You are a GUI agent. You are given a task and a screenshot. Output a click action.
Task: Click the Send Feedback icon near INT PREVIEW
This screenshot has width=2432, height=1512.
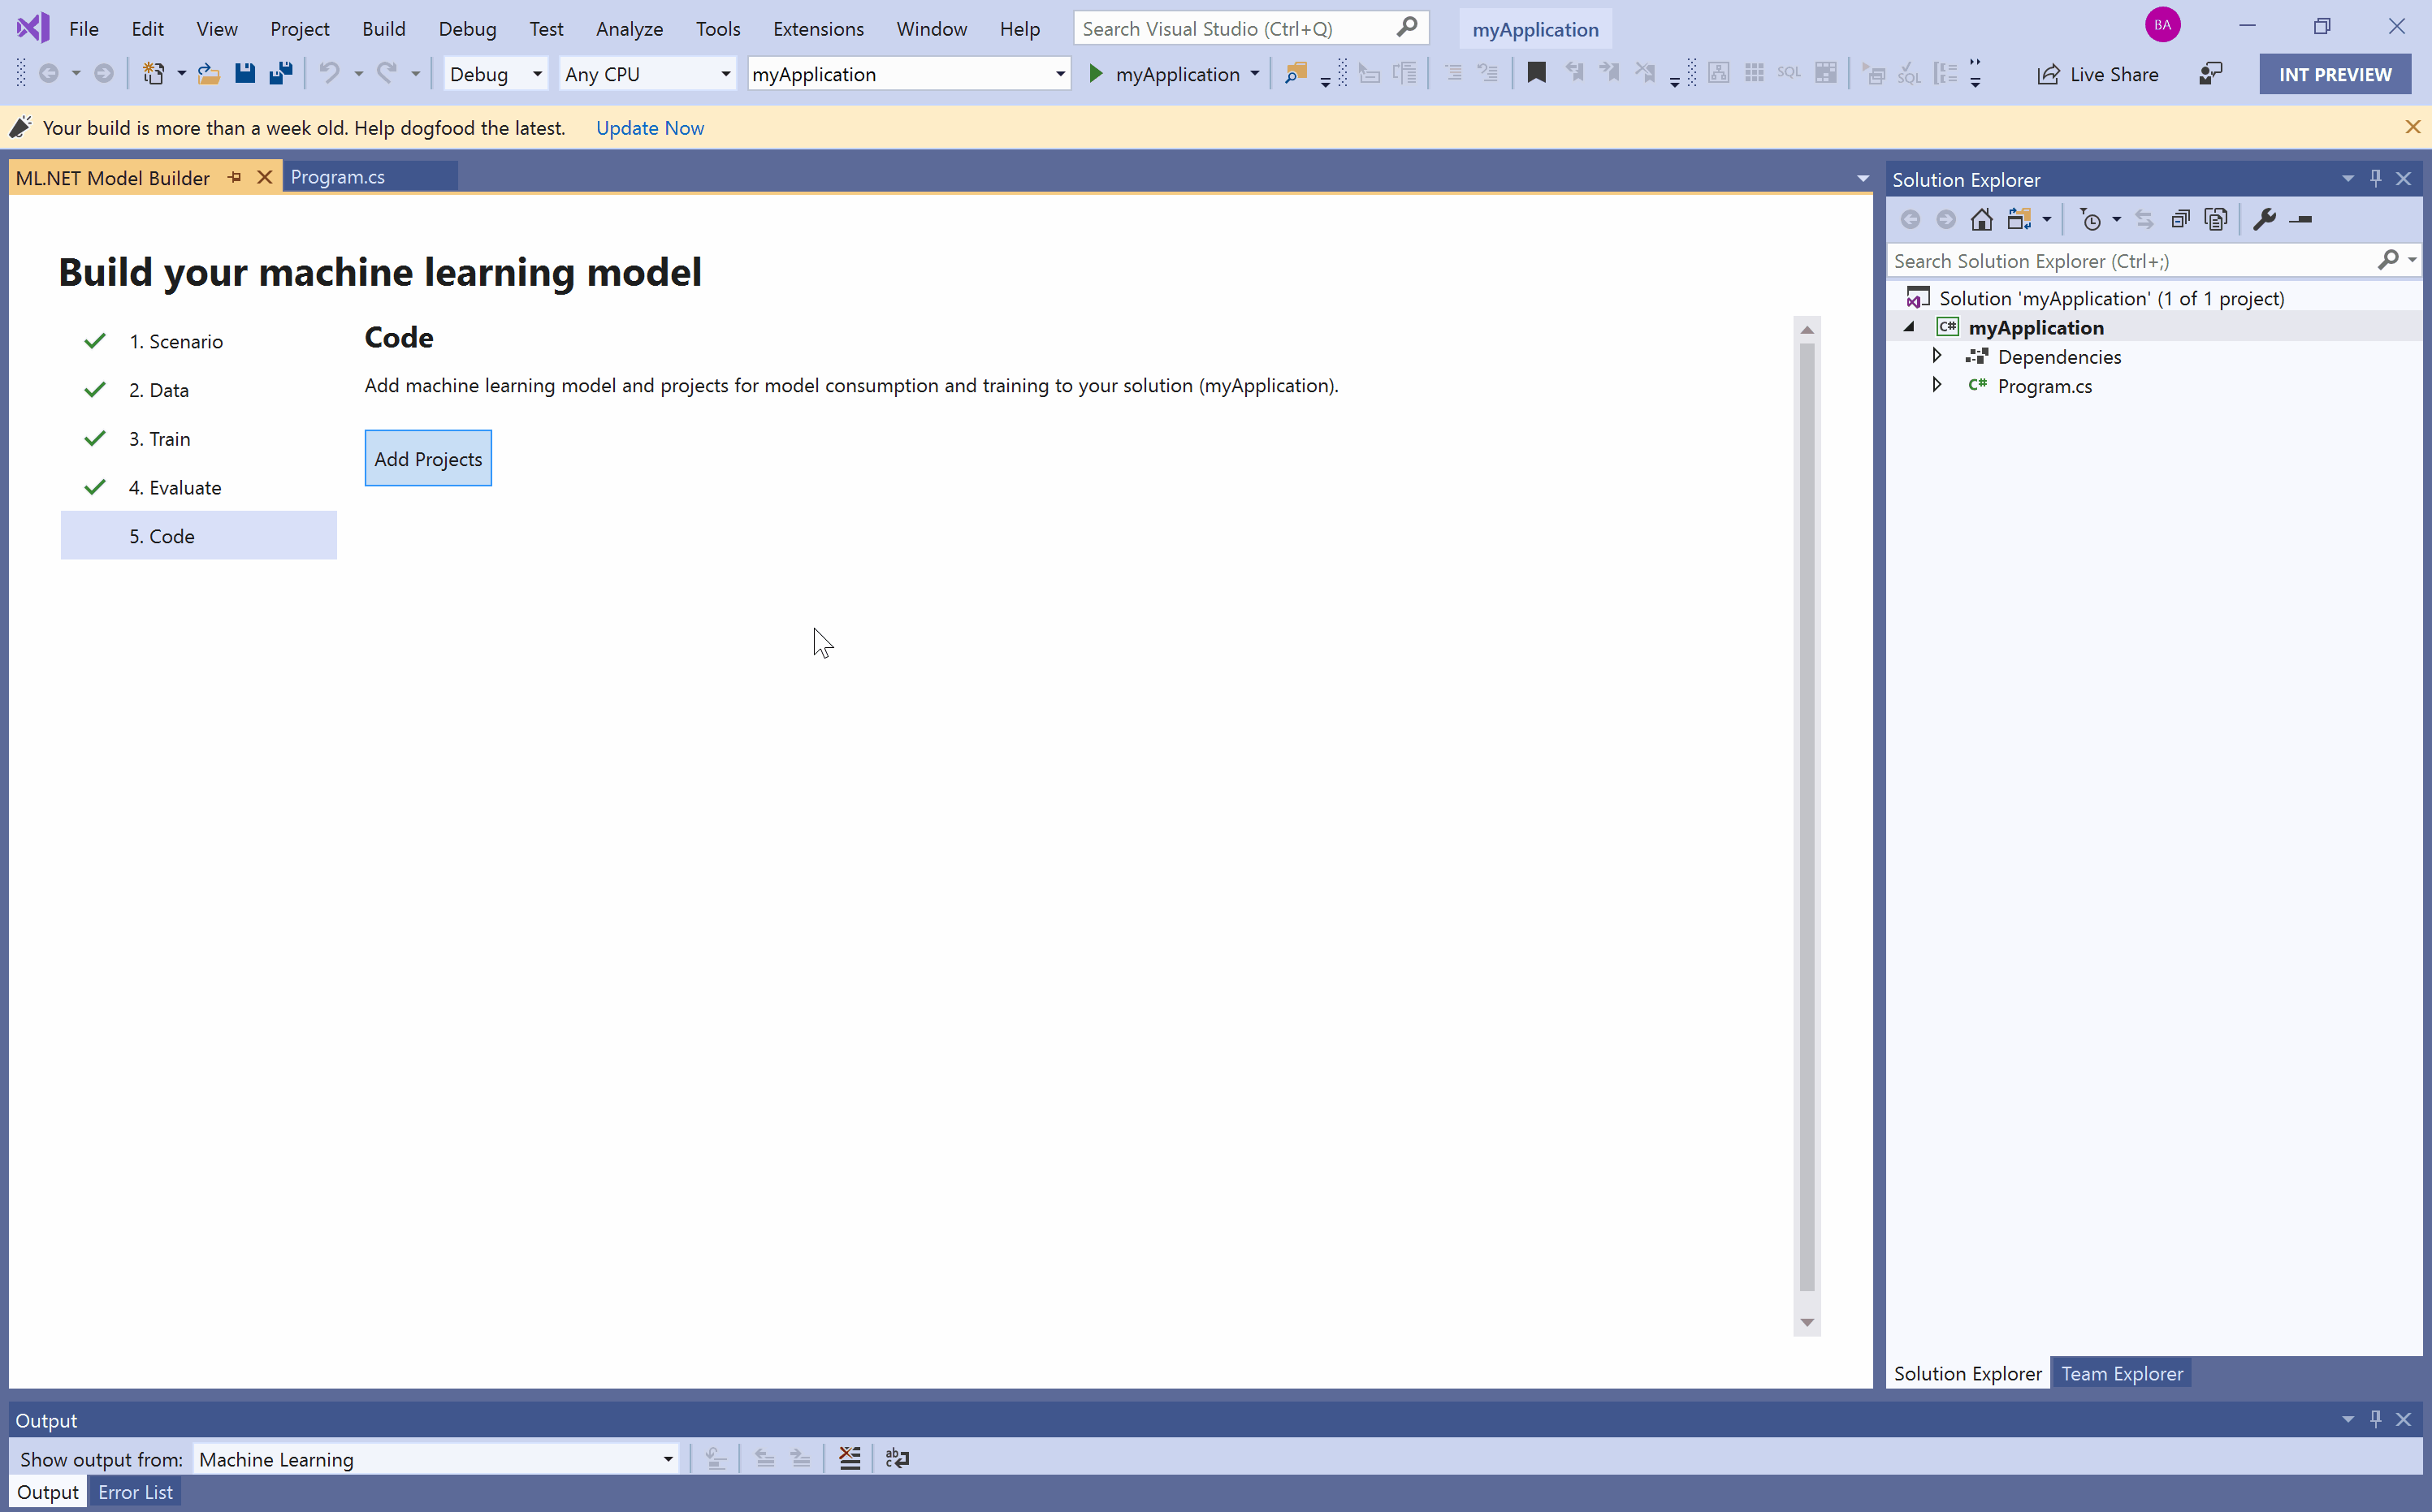click(x=2212, y=73)
